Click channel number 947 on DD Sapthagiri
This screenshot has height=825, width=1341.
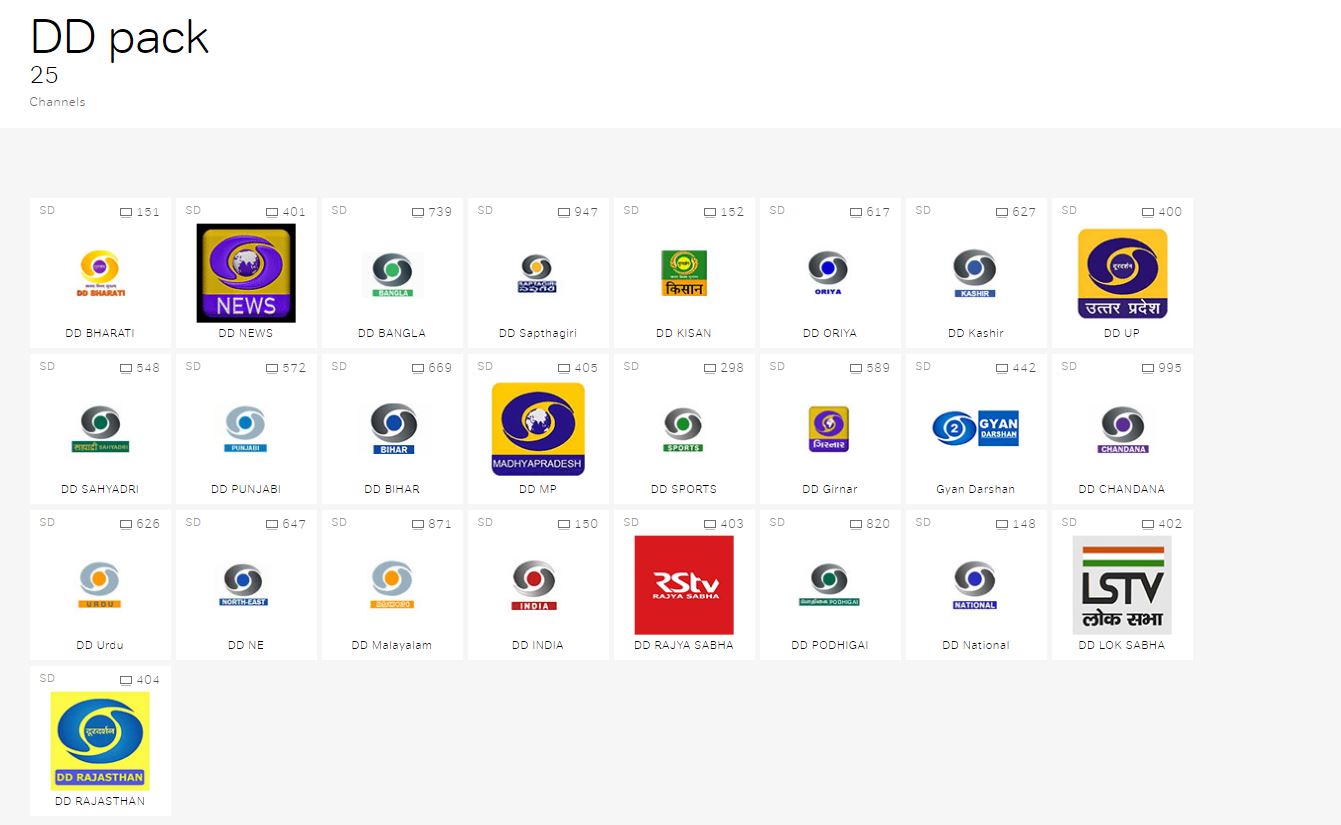(585, 212)
